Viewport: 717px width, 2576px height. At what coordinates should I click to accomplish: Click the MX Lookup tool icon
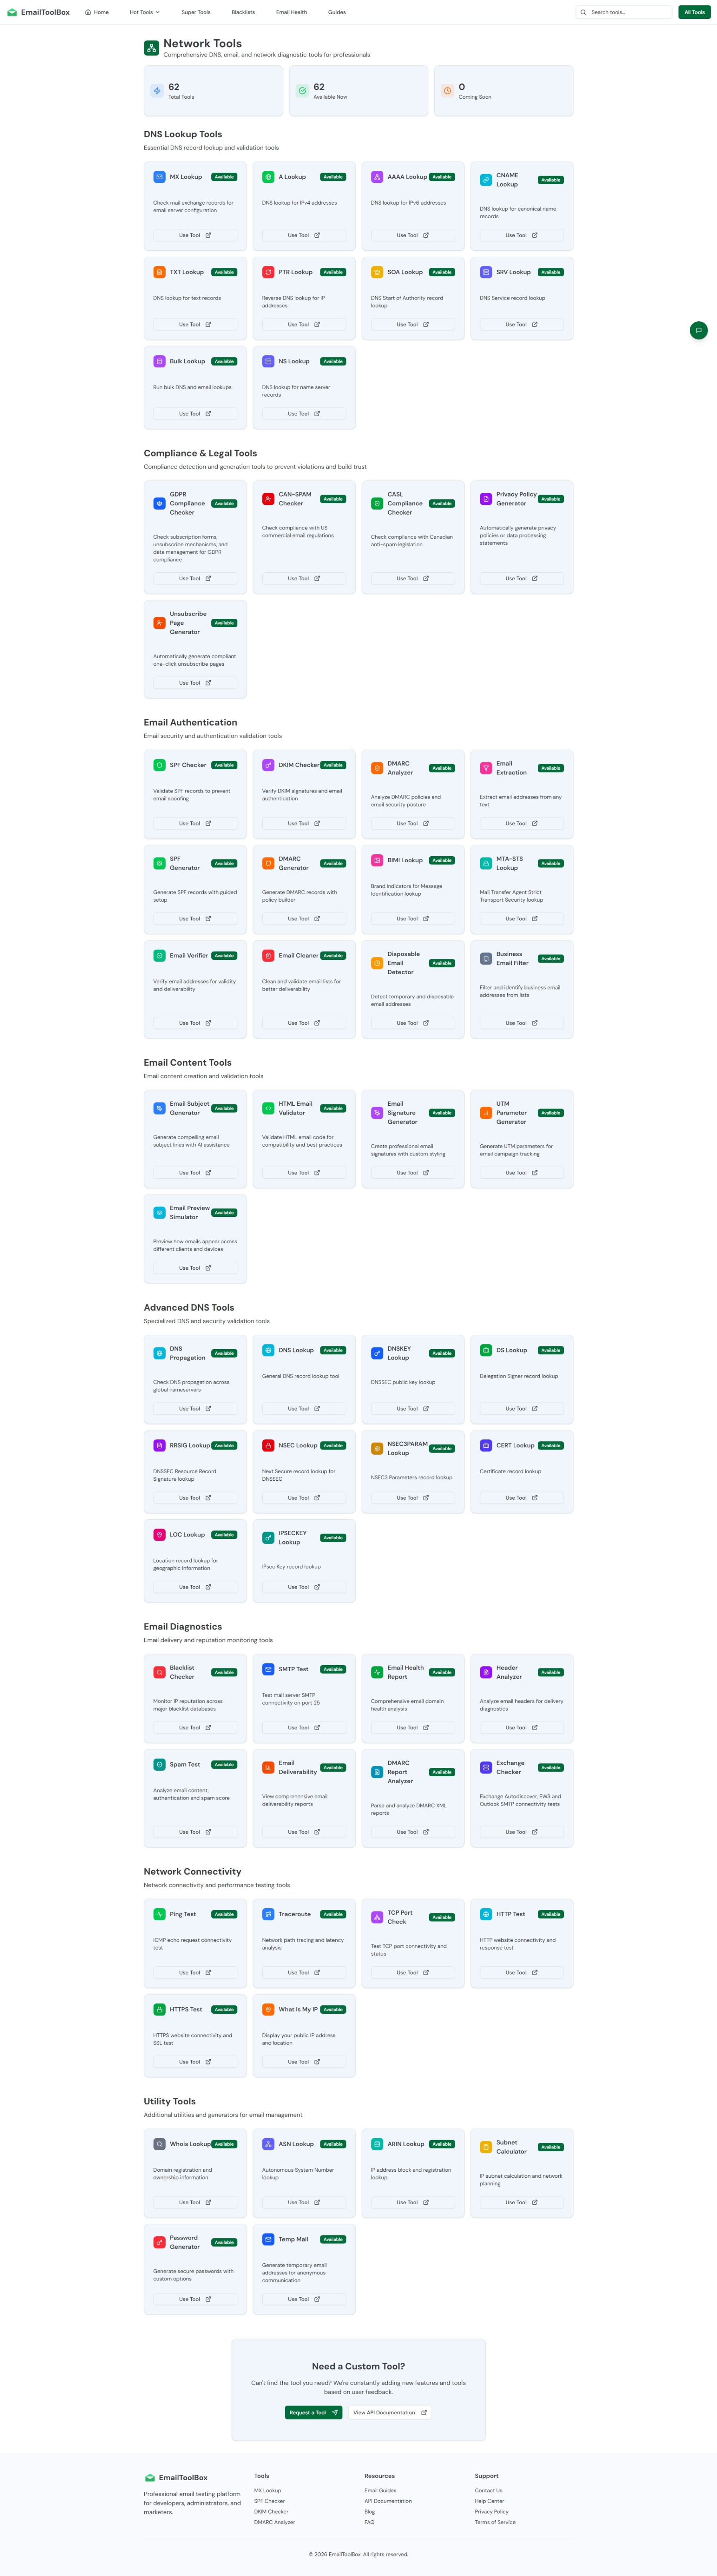coord(159,177)
